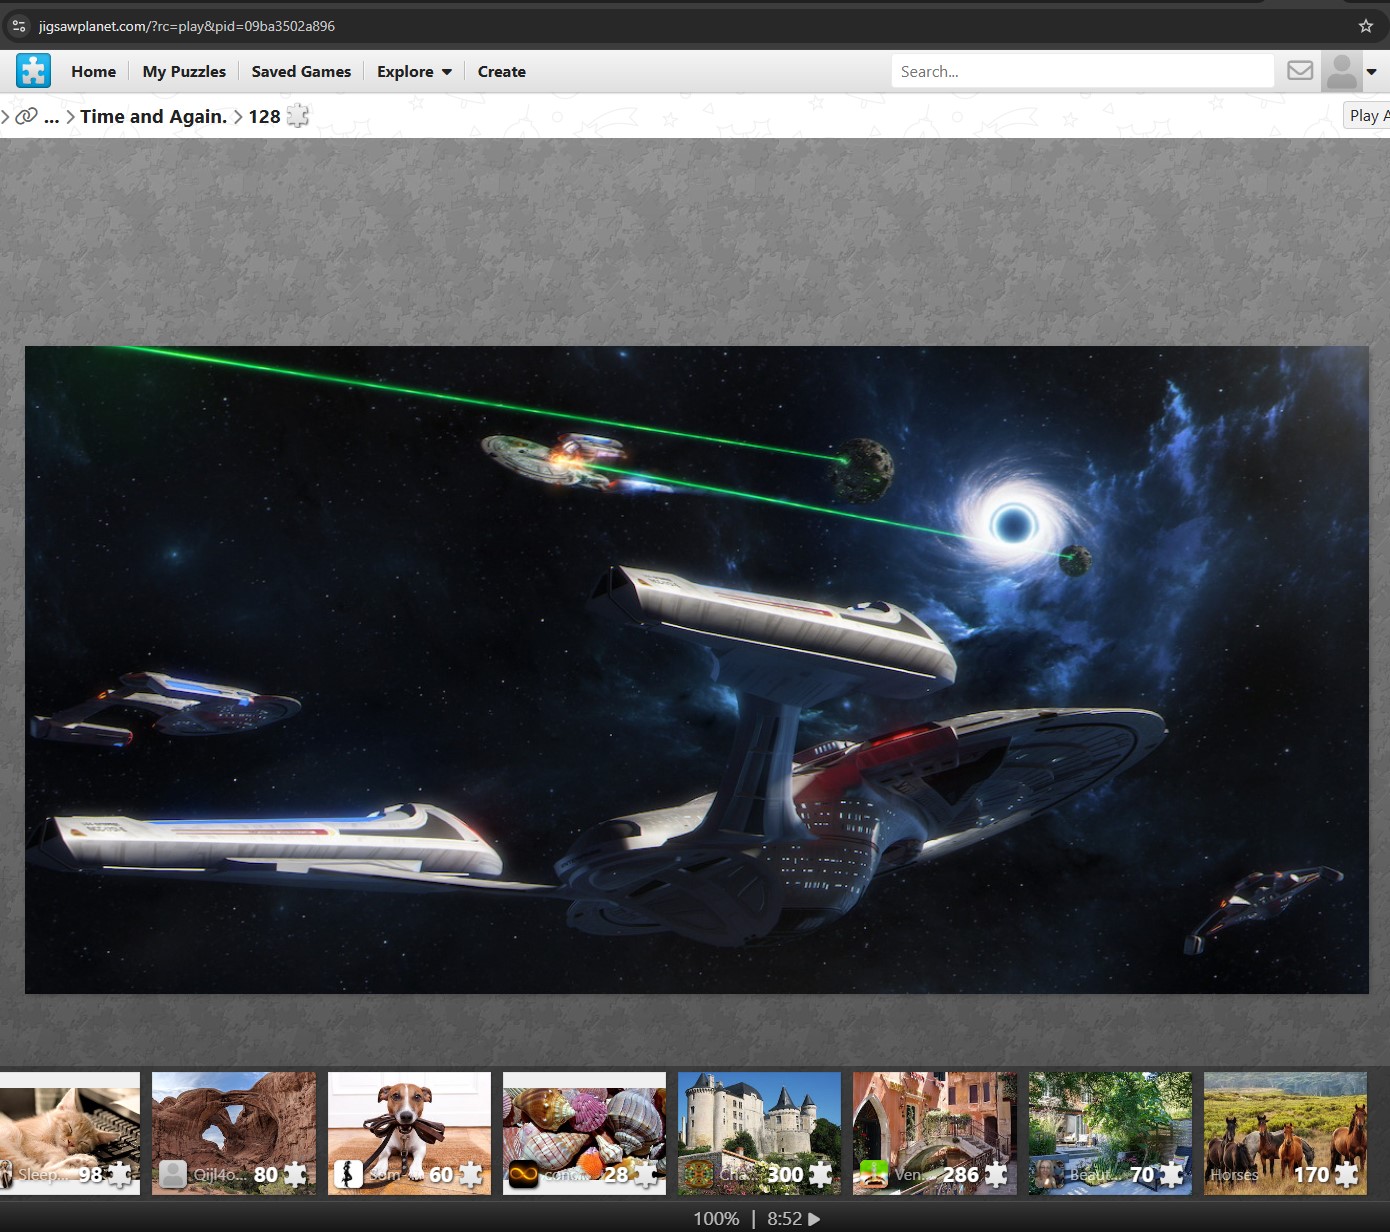View site information icon in address bar
The width and height of the screenshot is (1390, 1232).
tap(19, 26)
